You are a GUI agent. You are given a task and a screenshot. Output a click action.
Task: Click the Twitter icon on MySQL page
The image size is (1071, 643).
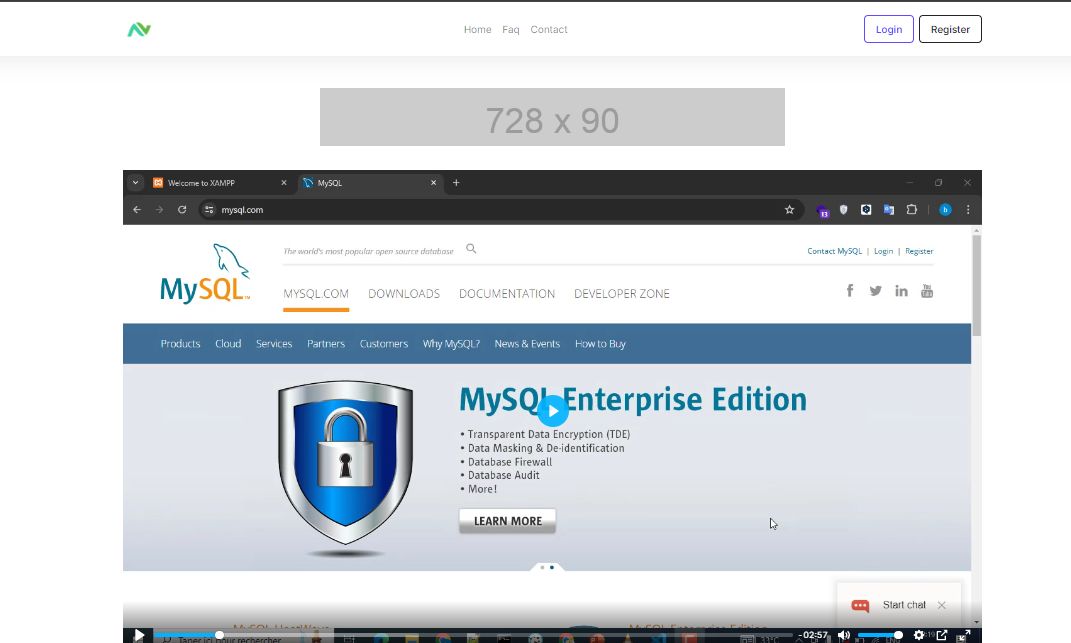point(875,291)
